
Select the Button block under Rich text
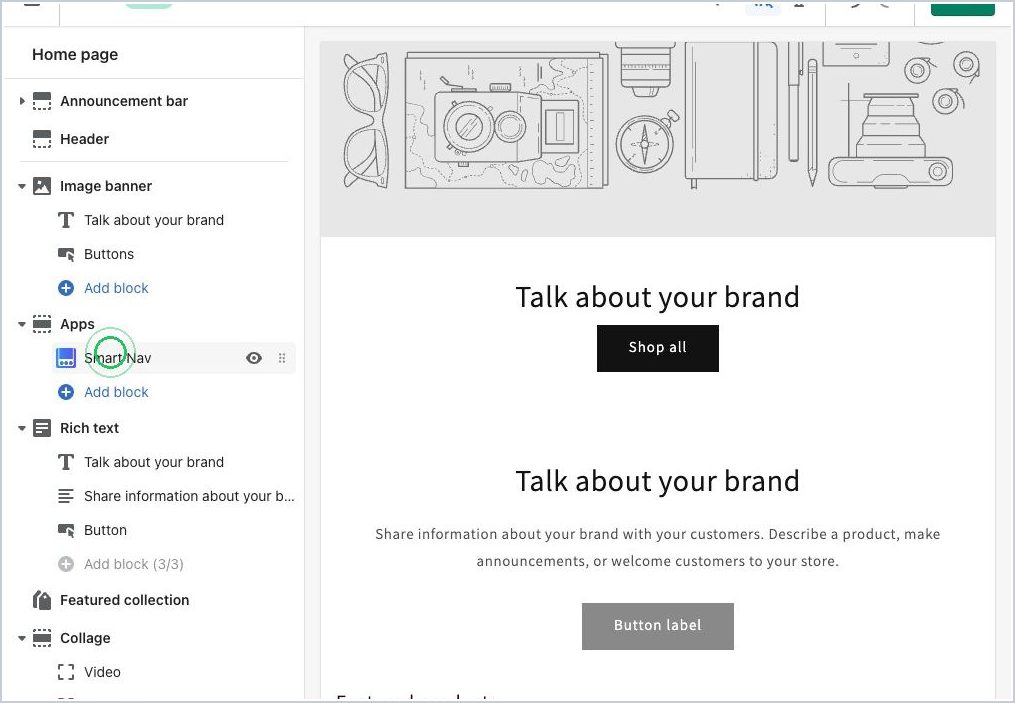[105, 531]
